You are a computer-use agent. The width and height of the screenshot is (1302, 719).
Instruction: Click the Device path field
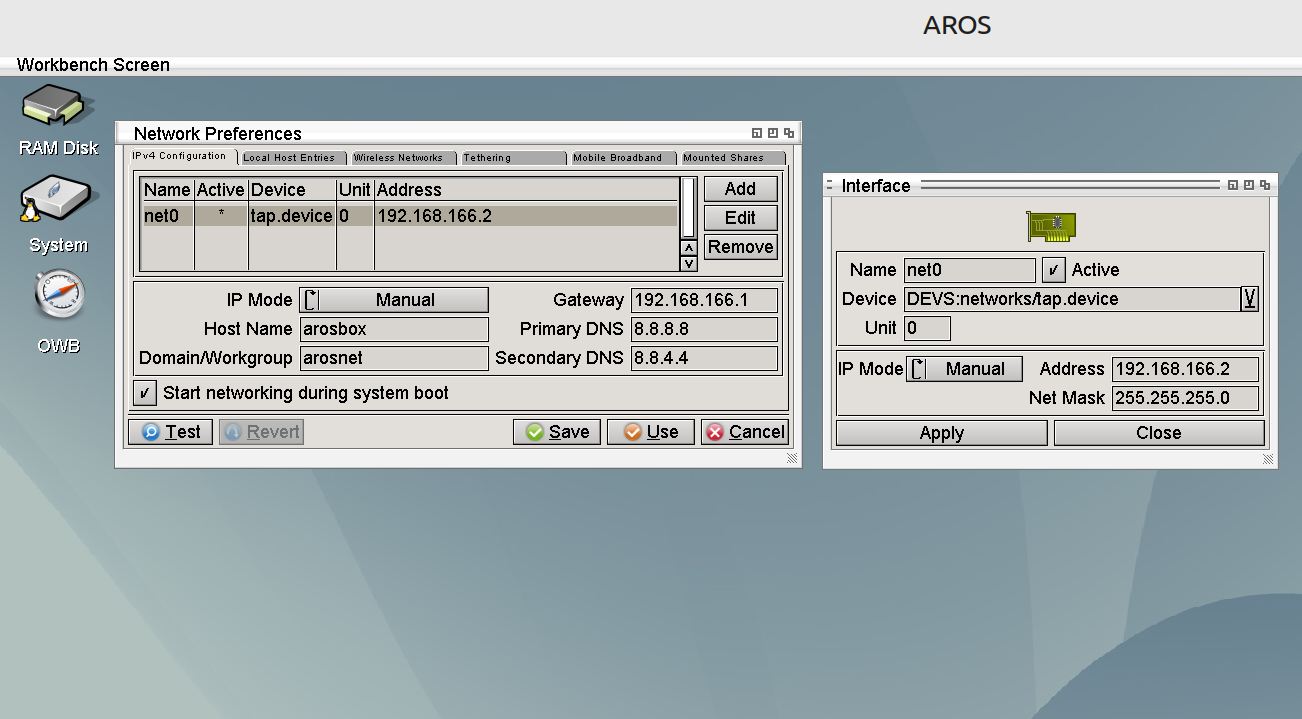point(1072,299)
